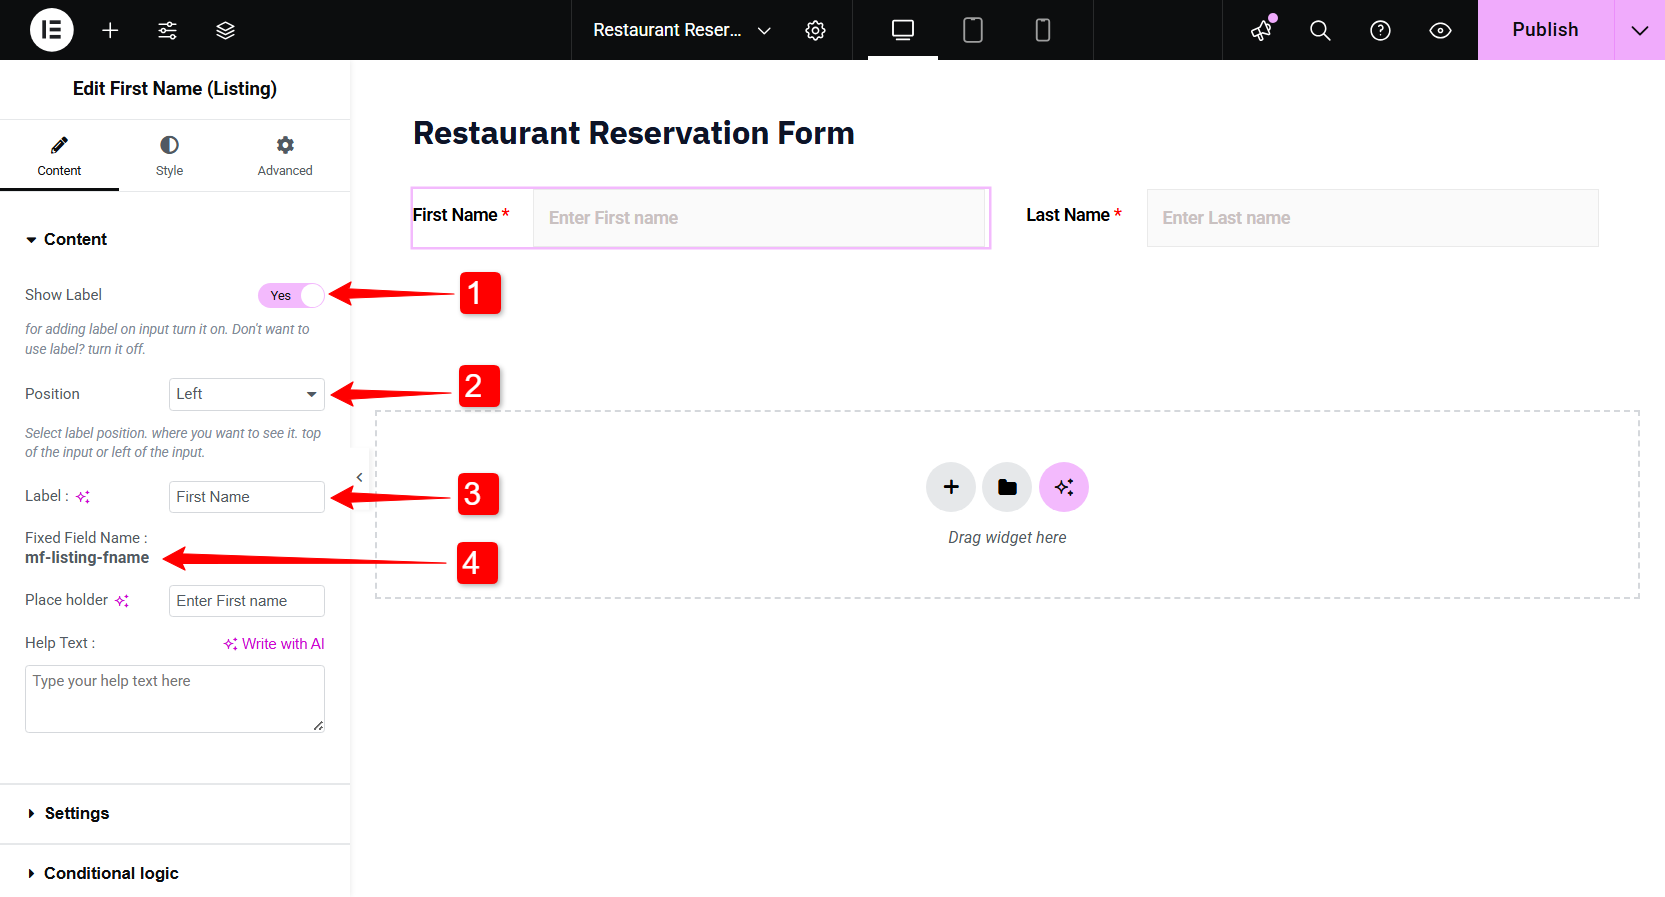
Task: Click the Elementor logo menu
Action: click(x=52, y=30)
